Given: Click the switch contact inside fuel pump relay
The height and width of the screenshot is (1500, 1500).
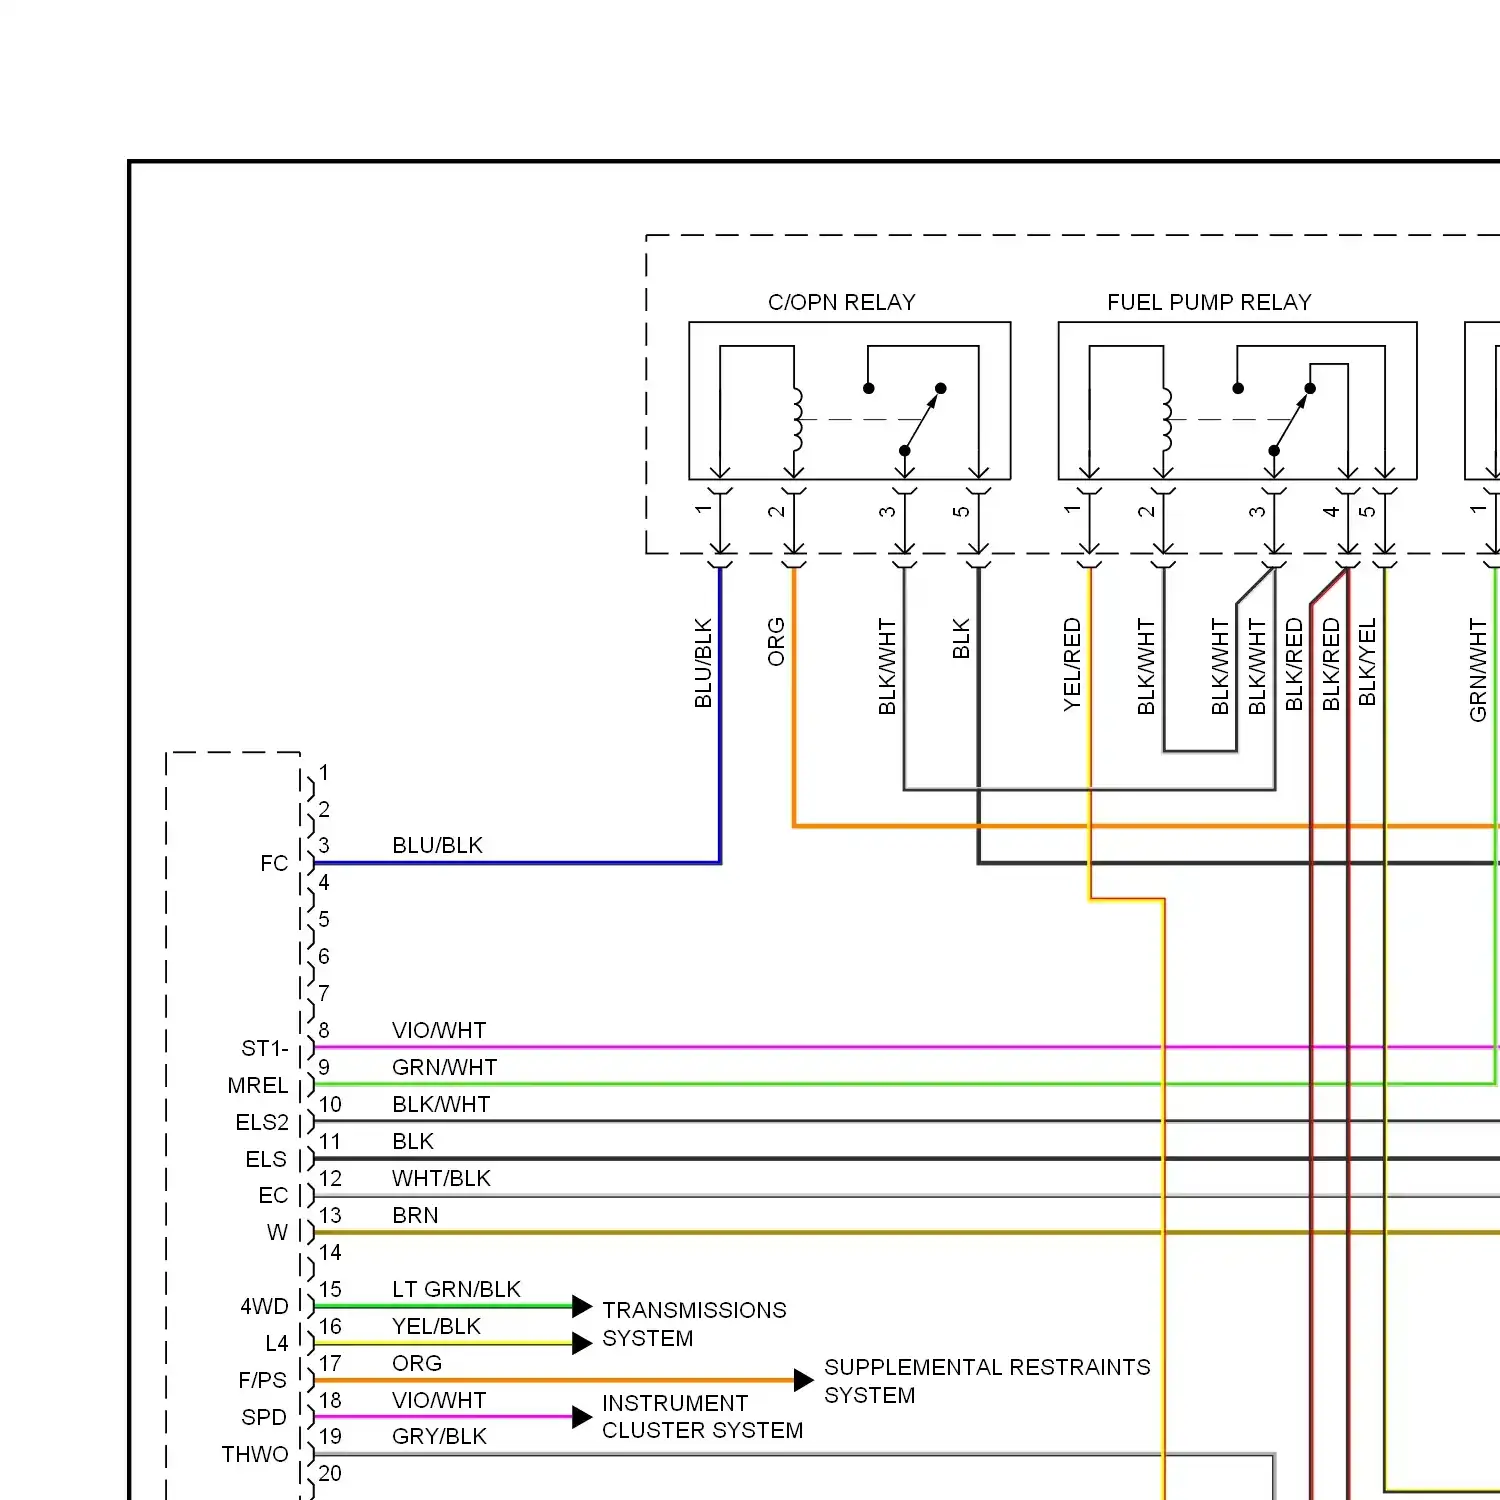Looking at the screenshot, I should [x=1292, y=419].
